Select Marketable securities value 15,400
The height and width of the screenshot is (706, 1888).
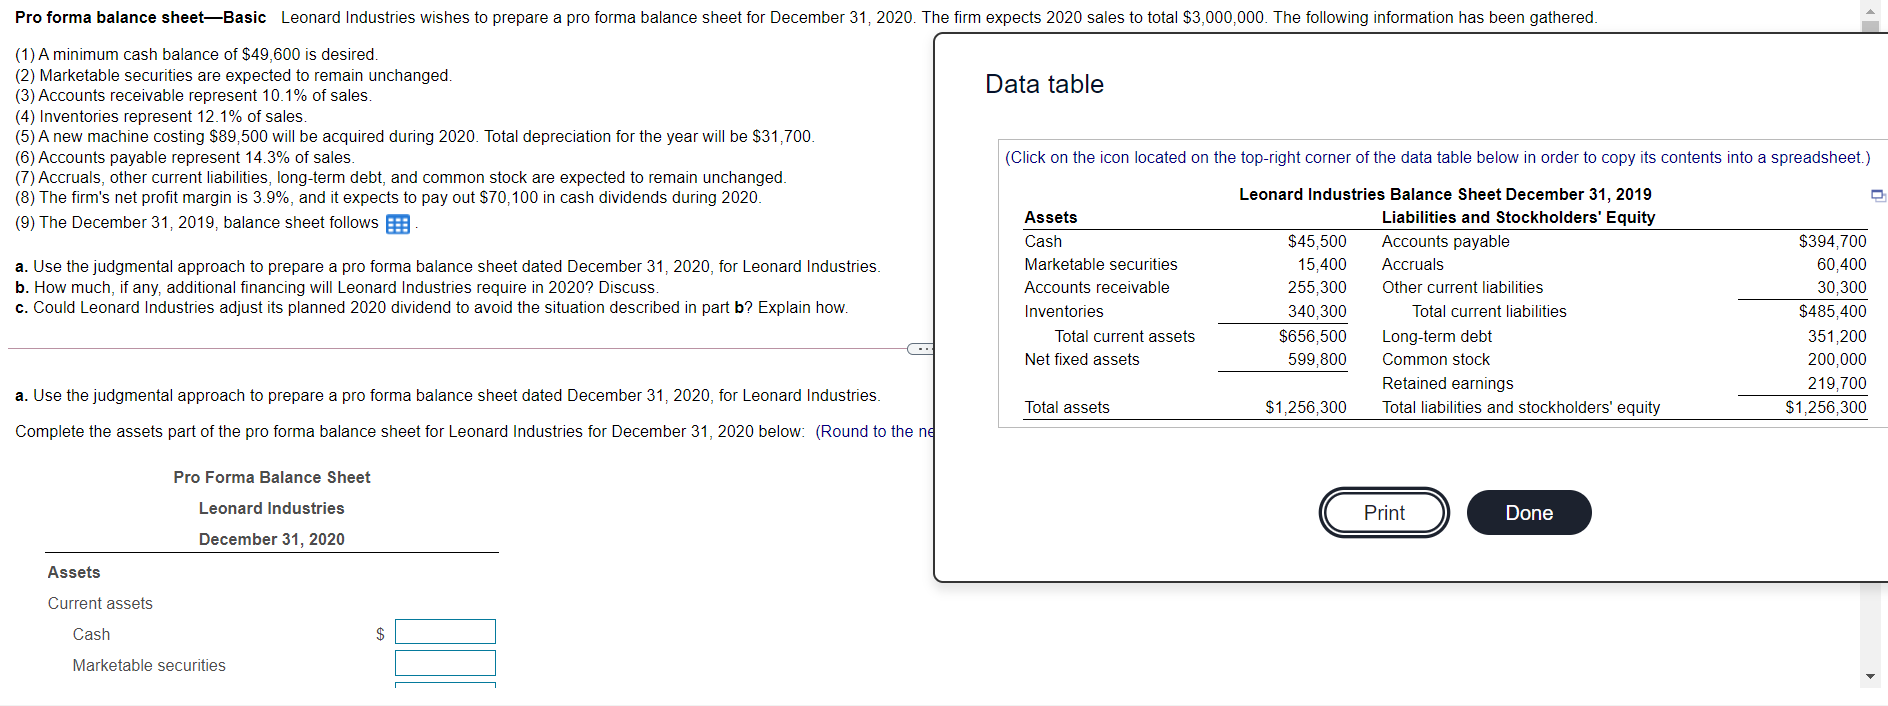[x=1322, y=264]
